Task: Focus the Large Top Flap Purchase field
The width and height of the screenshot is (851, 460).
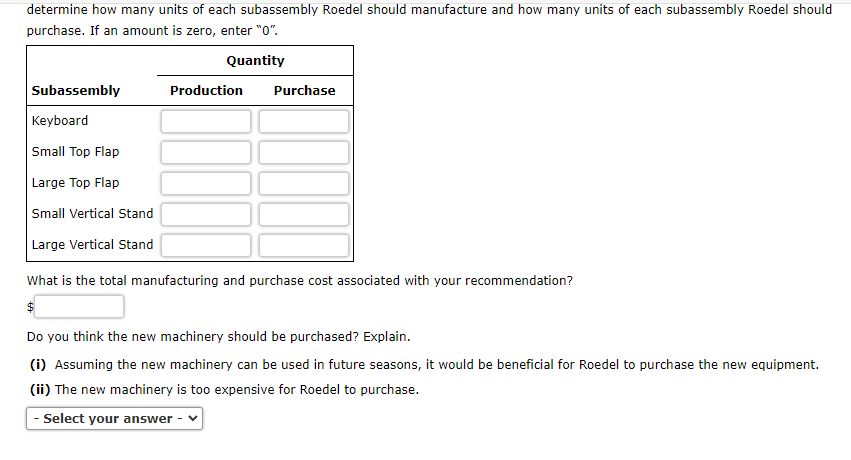Action: coord(304,183)
